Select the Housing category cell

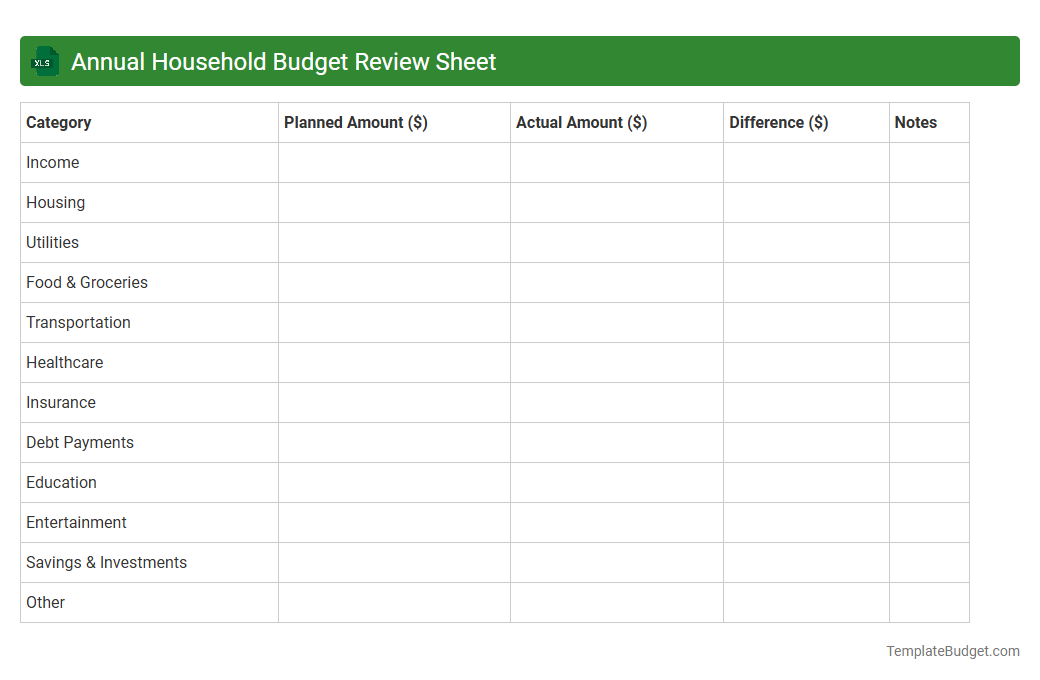click(x=55, y=202)
